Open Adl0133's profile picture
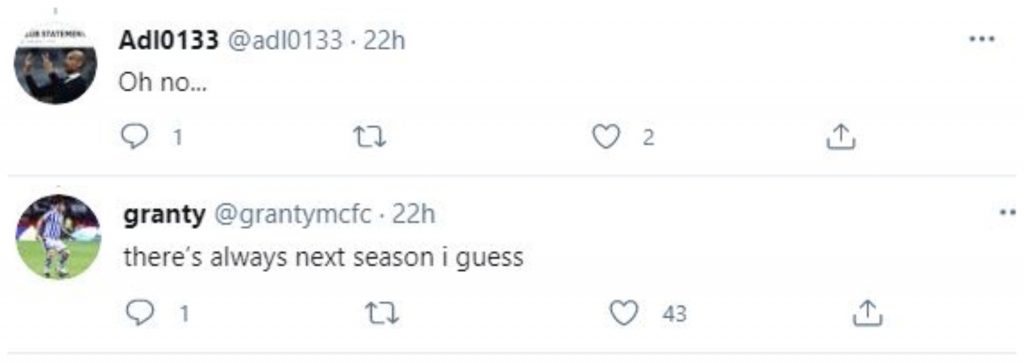Image resolution: width=1024 pixels, height=363 pixels. tap(56, 65)
